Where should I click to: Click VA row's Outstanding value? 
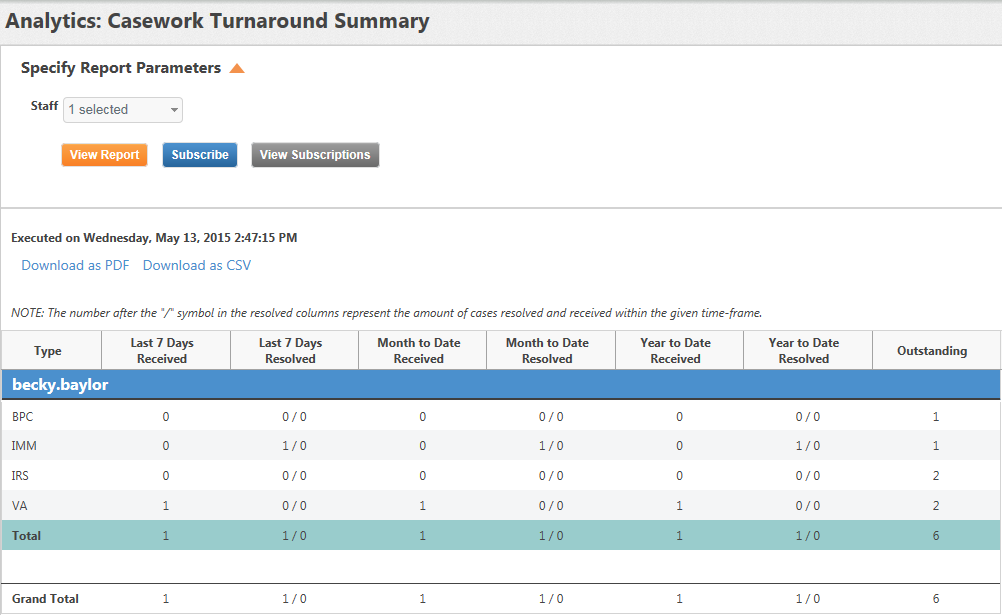tap(936, 506)
